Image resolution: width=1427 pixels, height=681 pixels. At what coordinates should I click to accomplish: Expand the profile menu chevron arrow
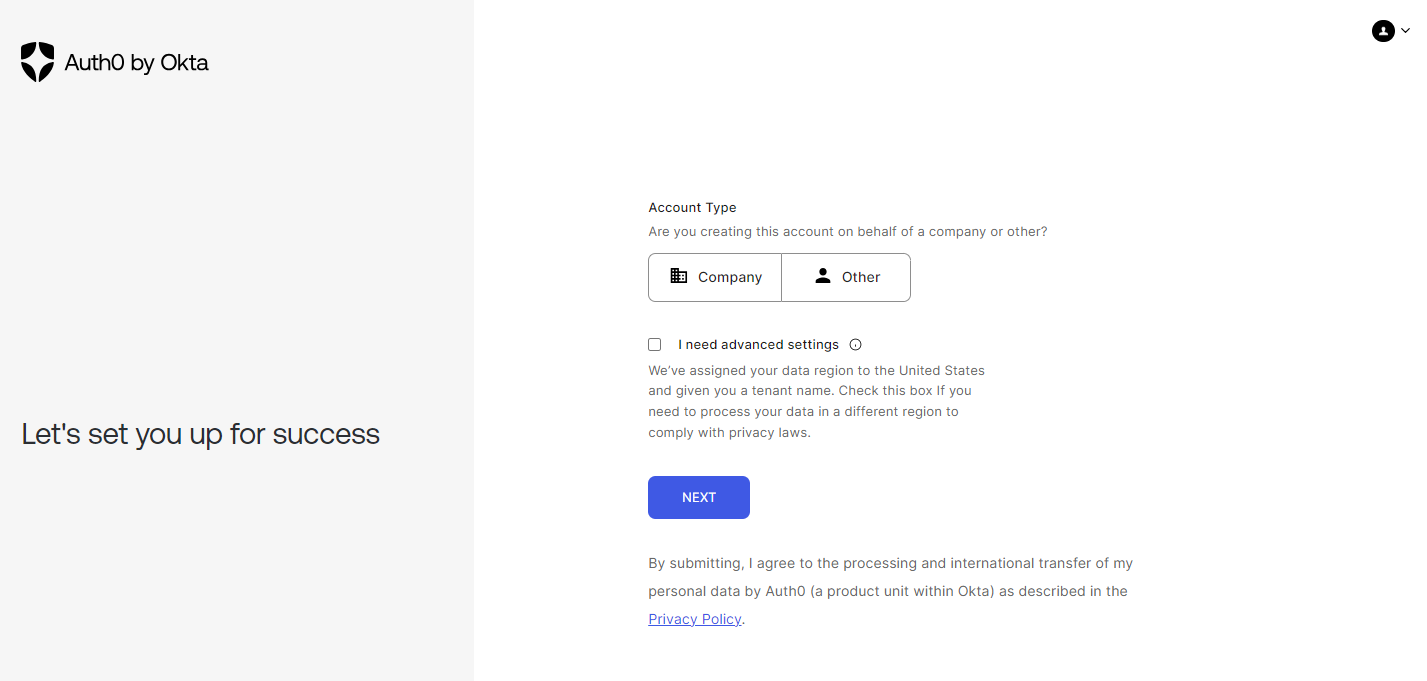1405,31
